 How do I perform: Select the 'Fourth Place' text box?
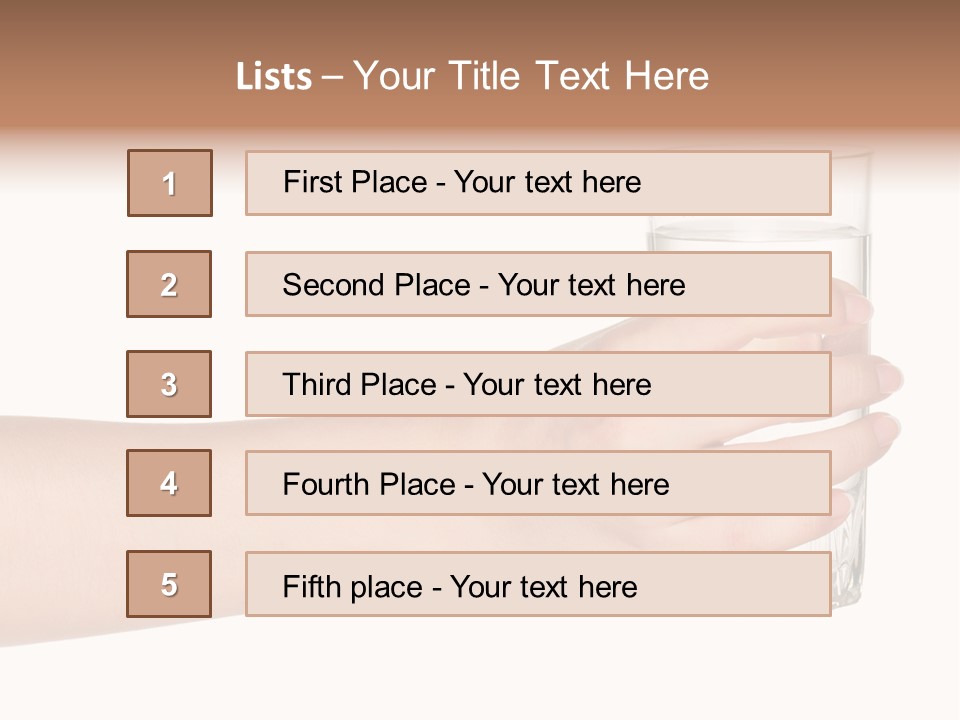[x=538, y=483]
